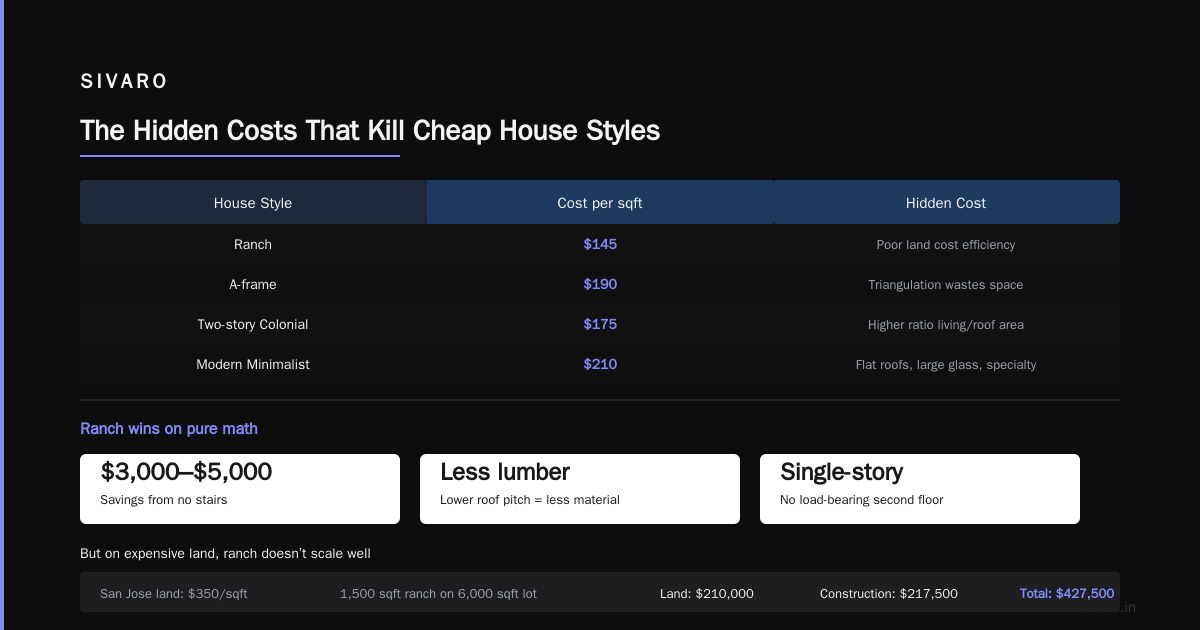Click 'Savings from no stairs' caption

pos(164,499)
